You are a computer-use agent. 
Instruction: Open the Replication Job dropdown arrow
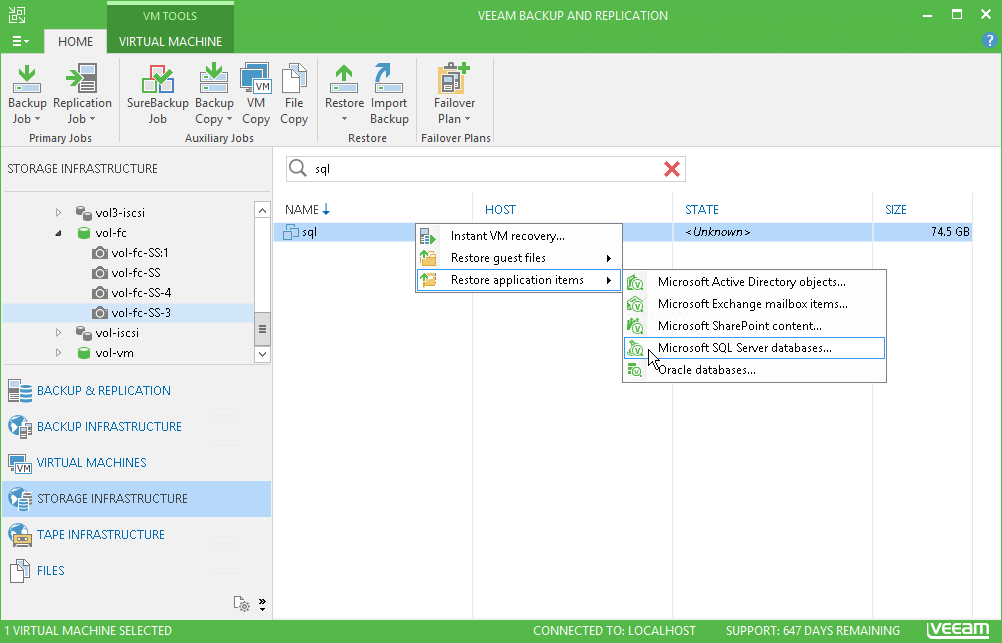[x=92, y=120]
